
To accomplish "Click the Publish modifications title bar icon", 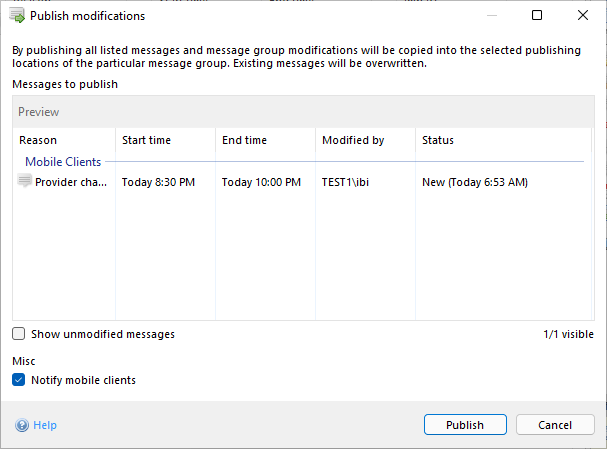I will (x=17, y=16).
